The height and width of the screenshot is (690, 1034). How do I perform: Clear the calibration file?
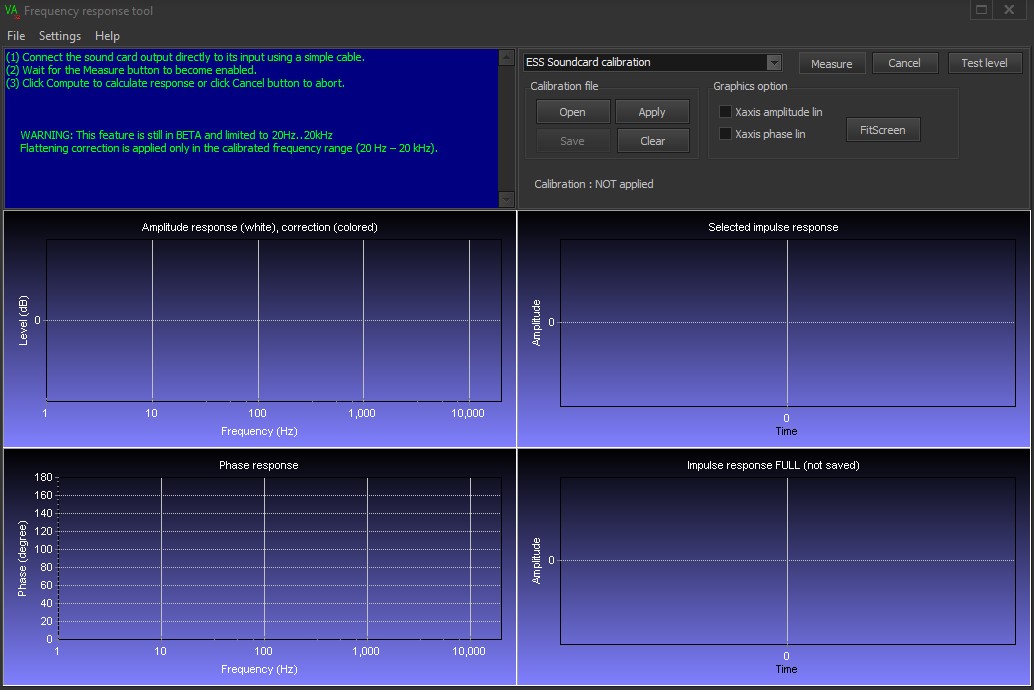tap(653, 141)
